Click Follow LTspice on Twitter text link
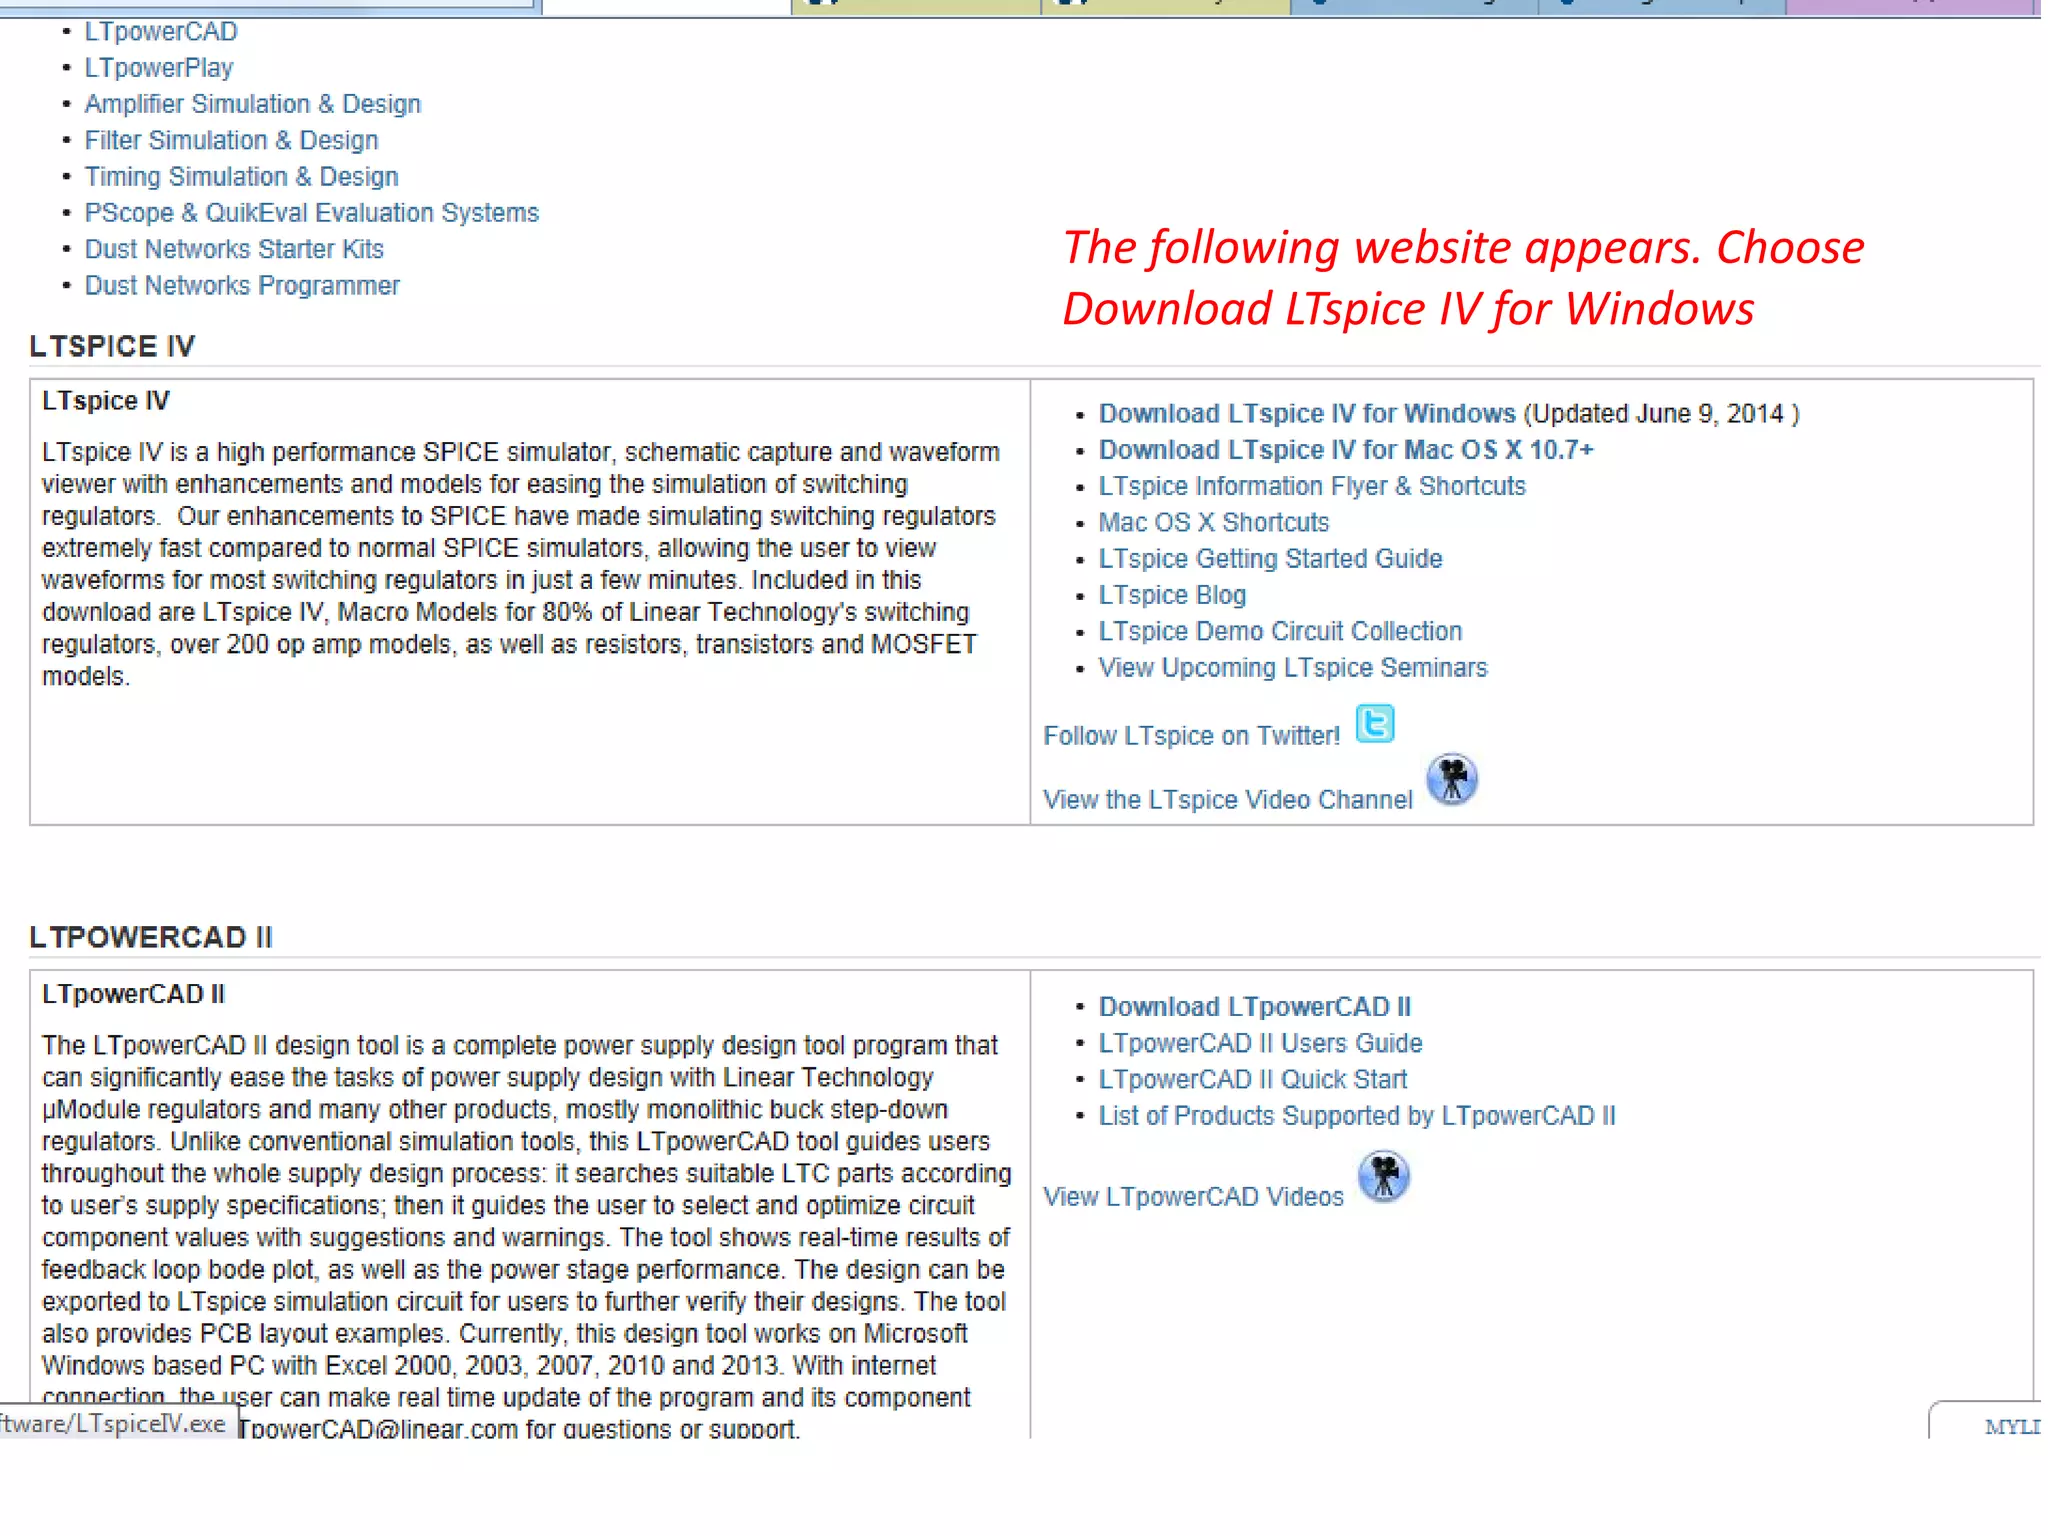 click(x=1190, y=736)
